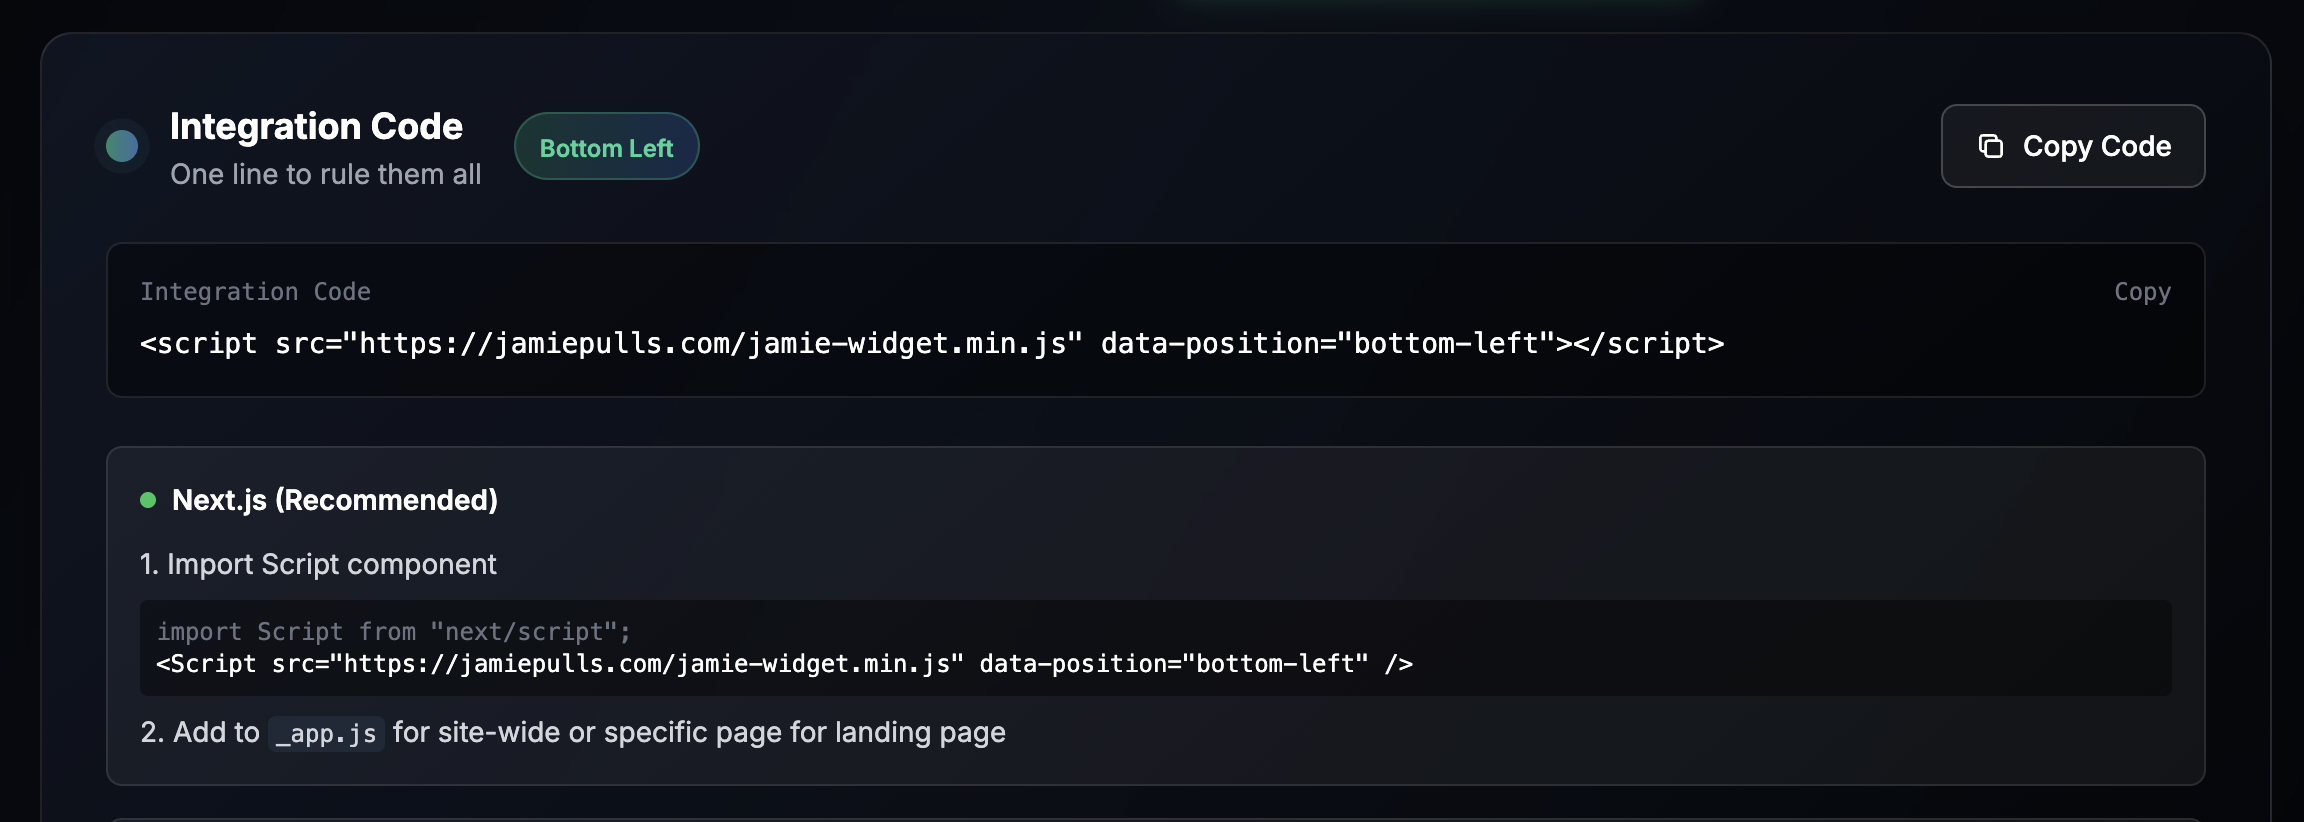Click the import Script from next/script line
Image resolution: width=2304 pixels, height=822 pixels.
pos(394,632)
